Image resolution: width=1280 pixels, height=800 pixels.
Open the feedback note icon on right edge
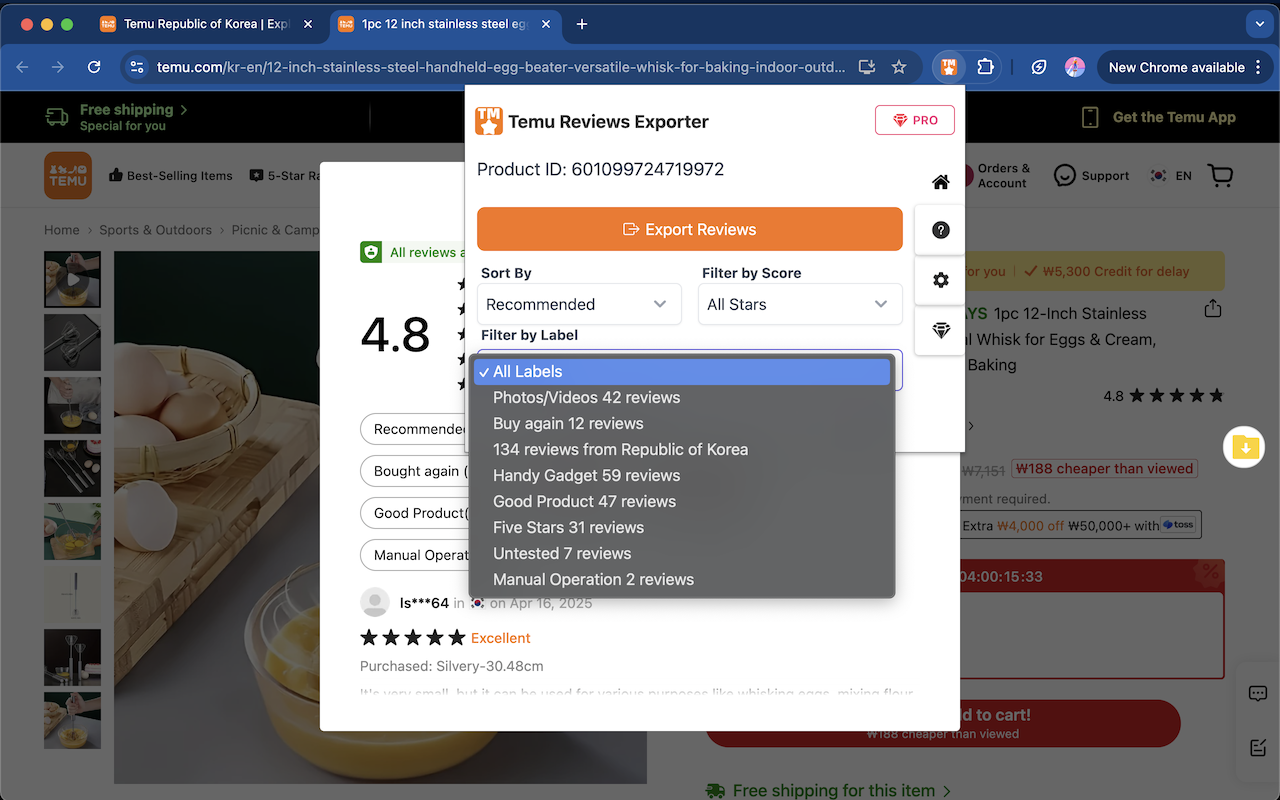coord(1258,747)
